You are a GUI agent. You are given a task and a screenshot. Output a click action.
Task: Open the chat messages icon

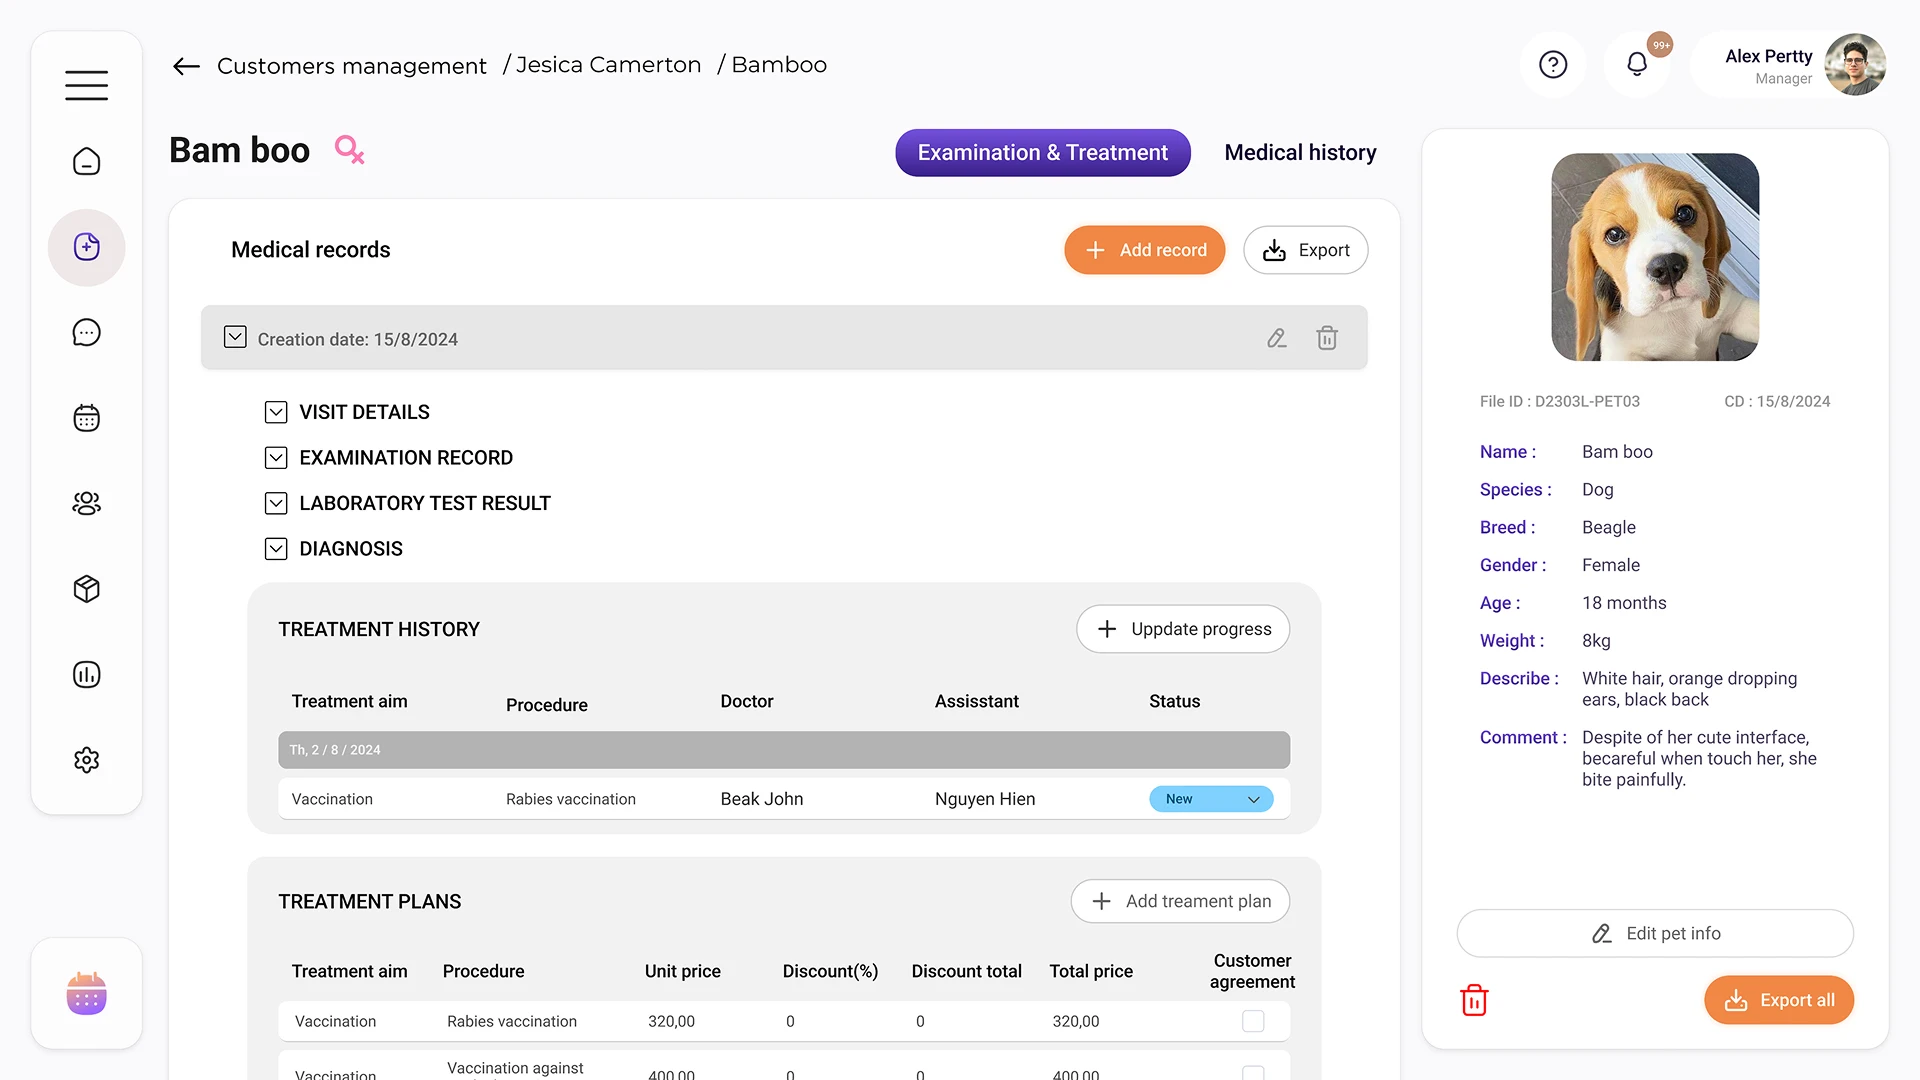86,331
